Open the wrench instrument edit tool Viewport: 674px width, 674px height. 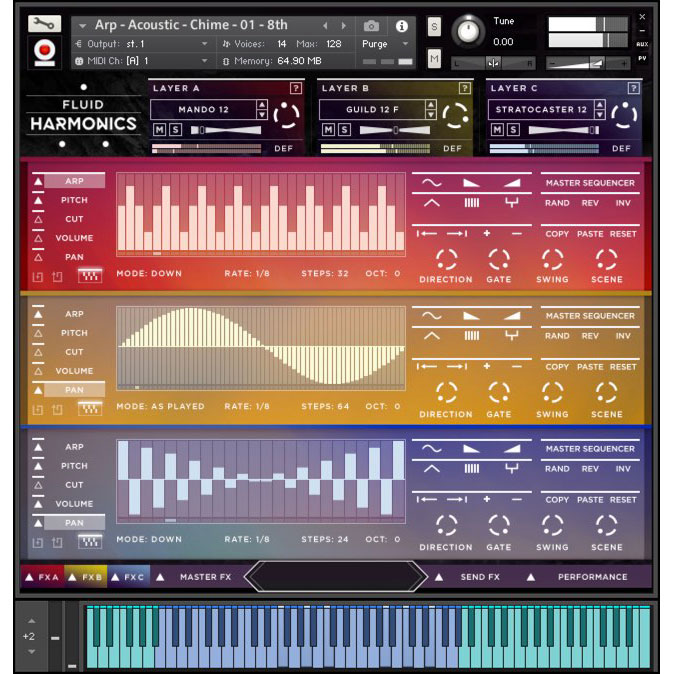[x=44, y=24]
